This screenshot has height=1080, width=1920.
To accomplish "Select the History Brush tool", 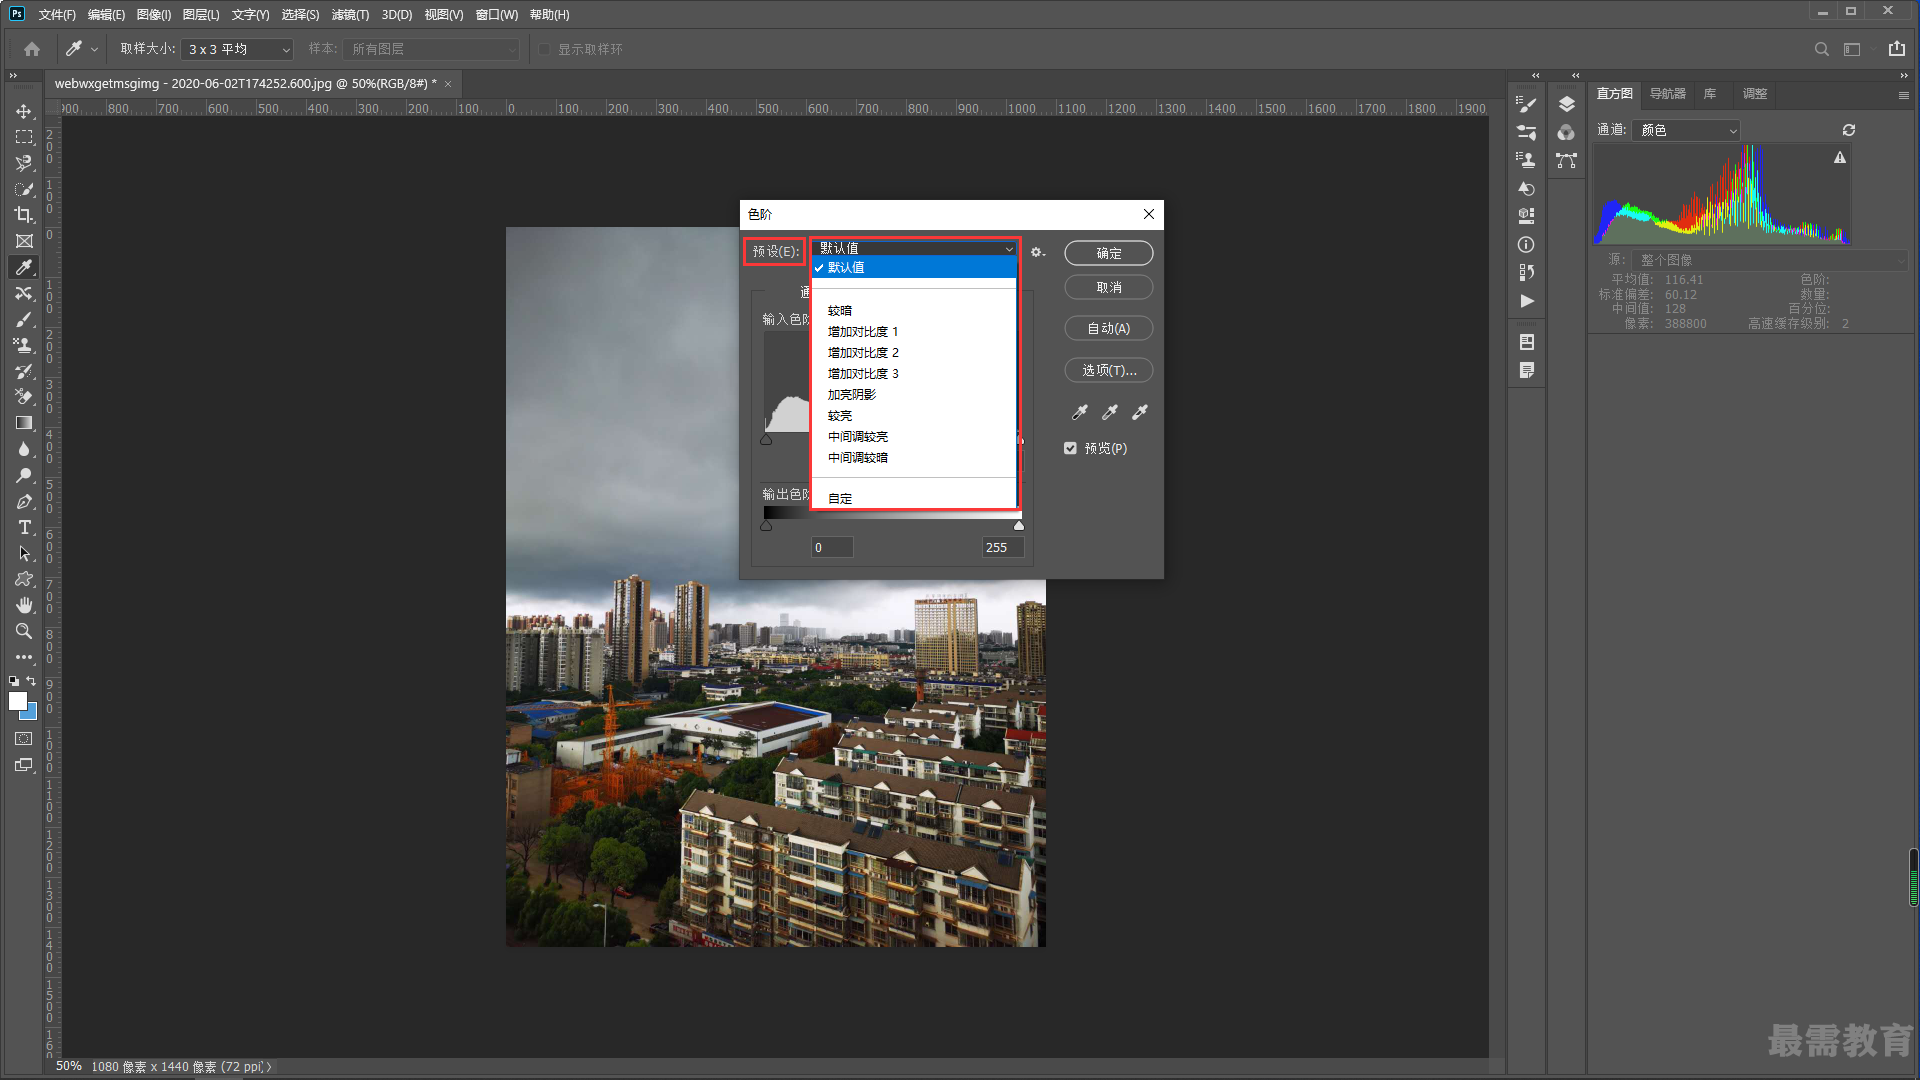I will (24, 371).
